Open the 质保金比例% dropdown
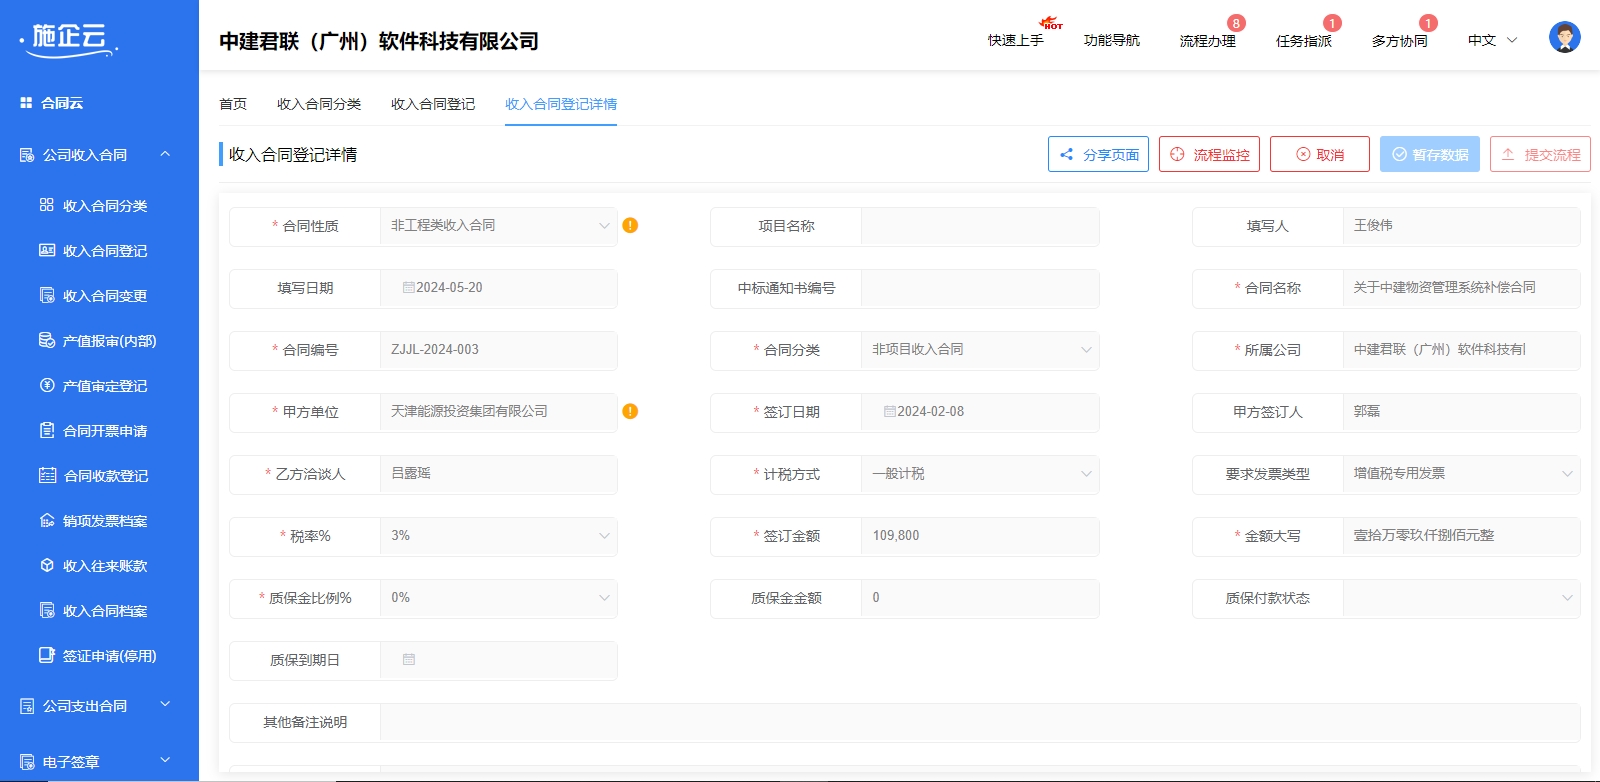 (499, 598)
